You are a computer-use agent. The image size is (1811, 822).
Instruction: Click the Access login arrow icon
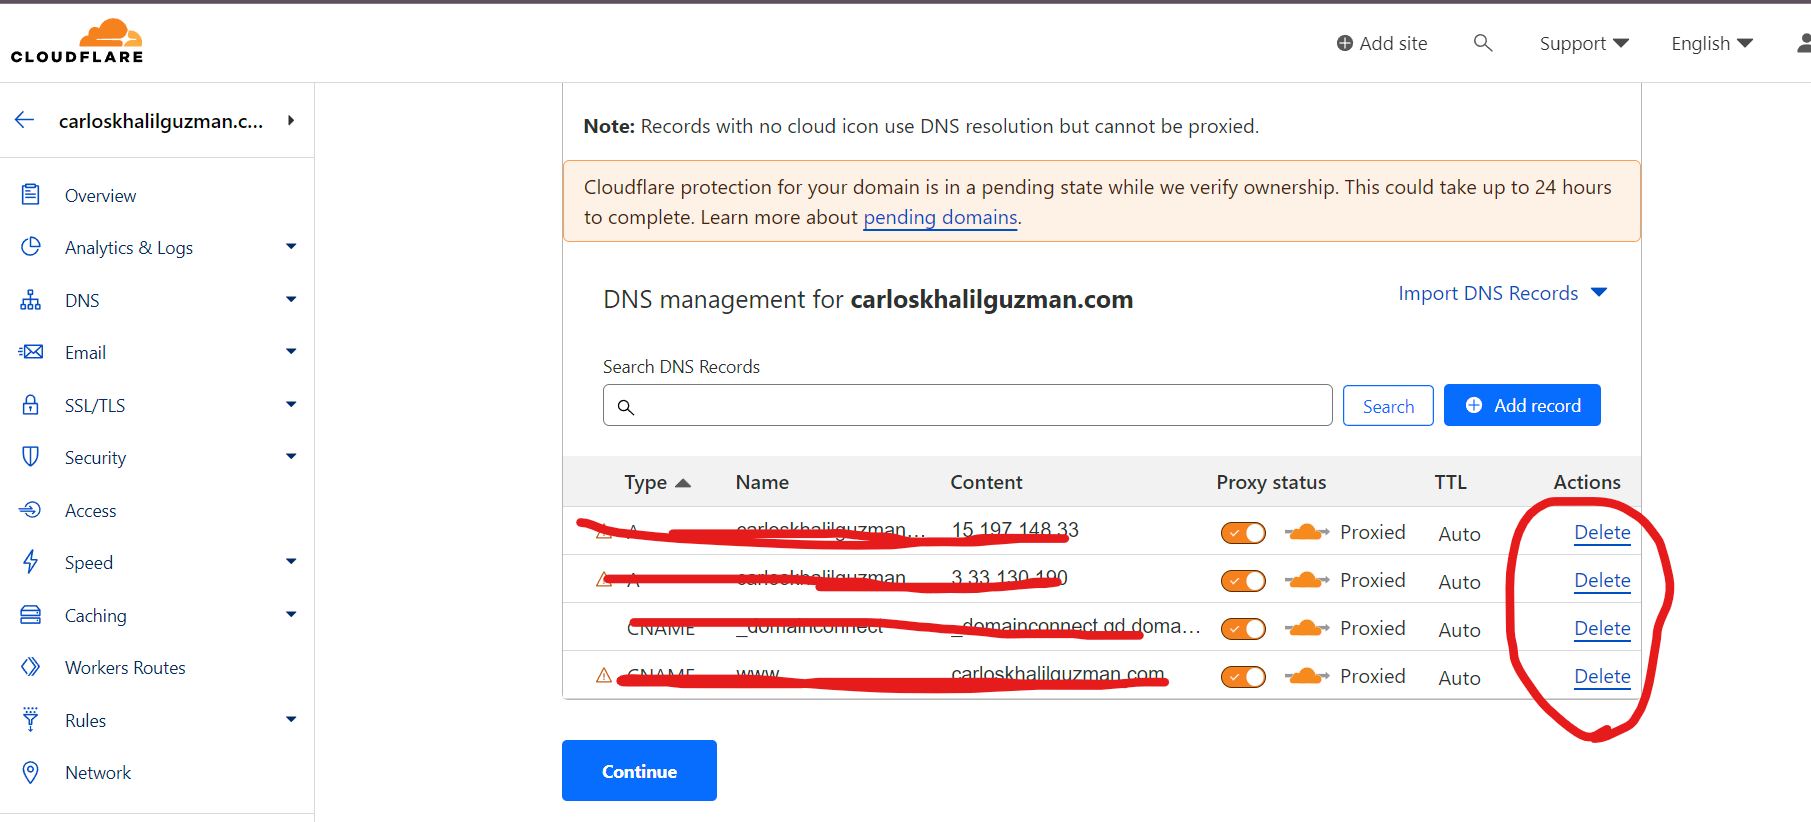[30, 510]
